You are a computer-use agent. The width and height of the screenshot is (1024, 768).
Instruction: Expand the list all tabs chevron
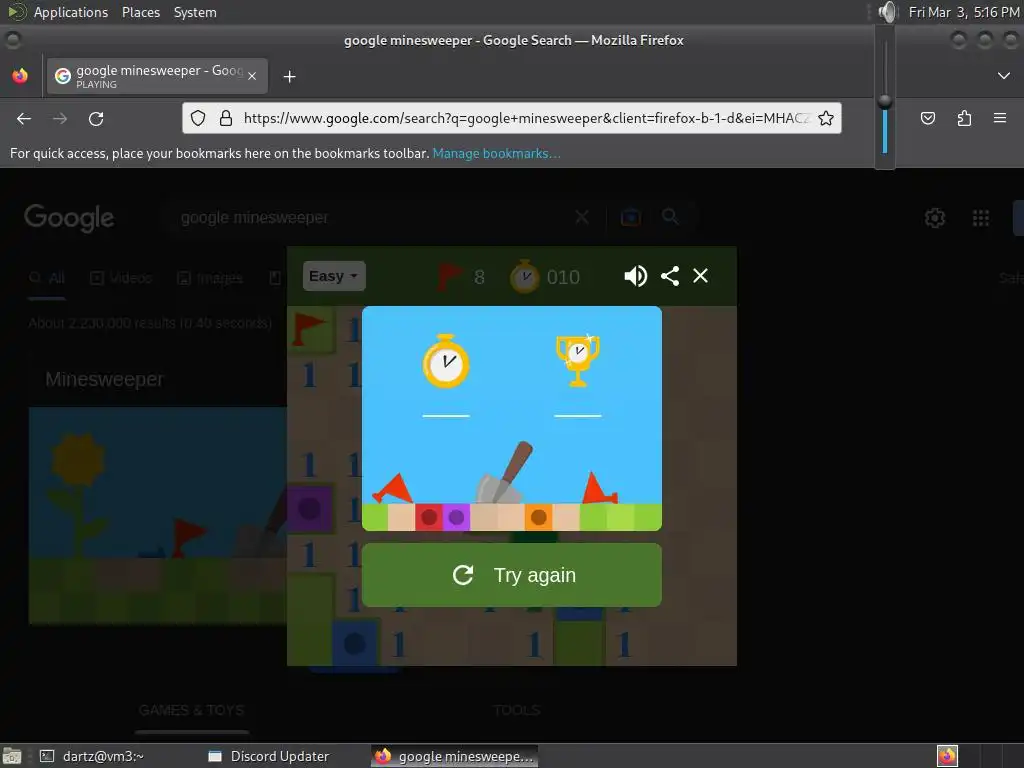pyautogui.click(x=1004, y=76)
